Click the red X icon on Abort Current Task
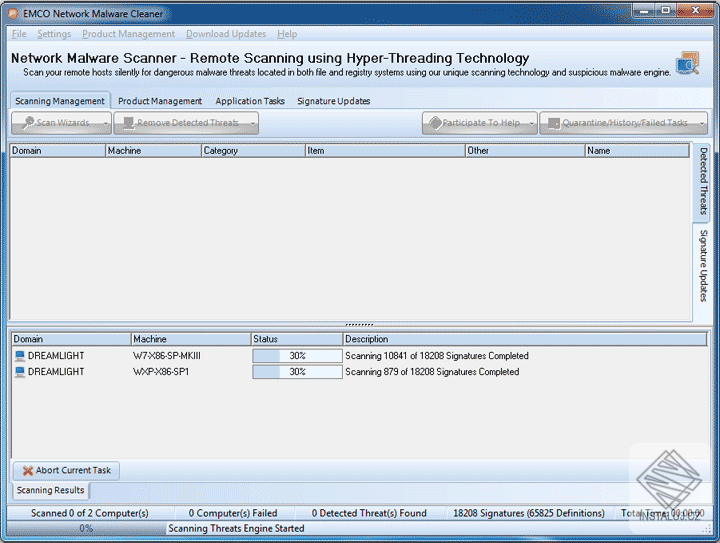This screenshot has height=543, width=720. click(x=28, y=470)
